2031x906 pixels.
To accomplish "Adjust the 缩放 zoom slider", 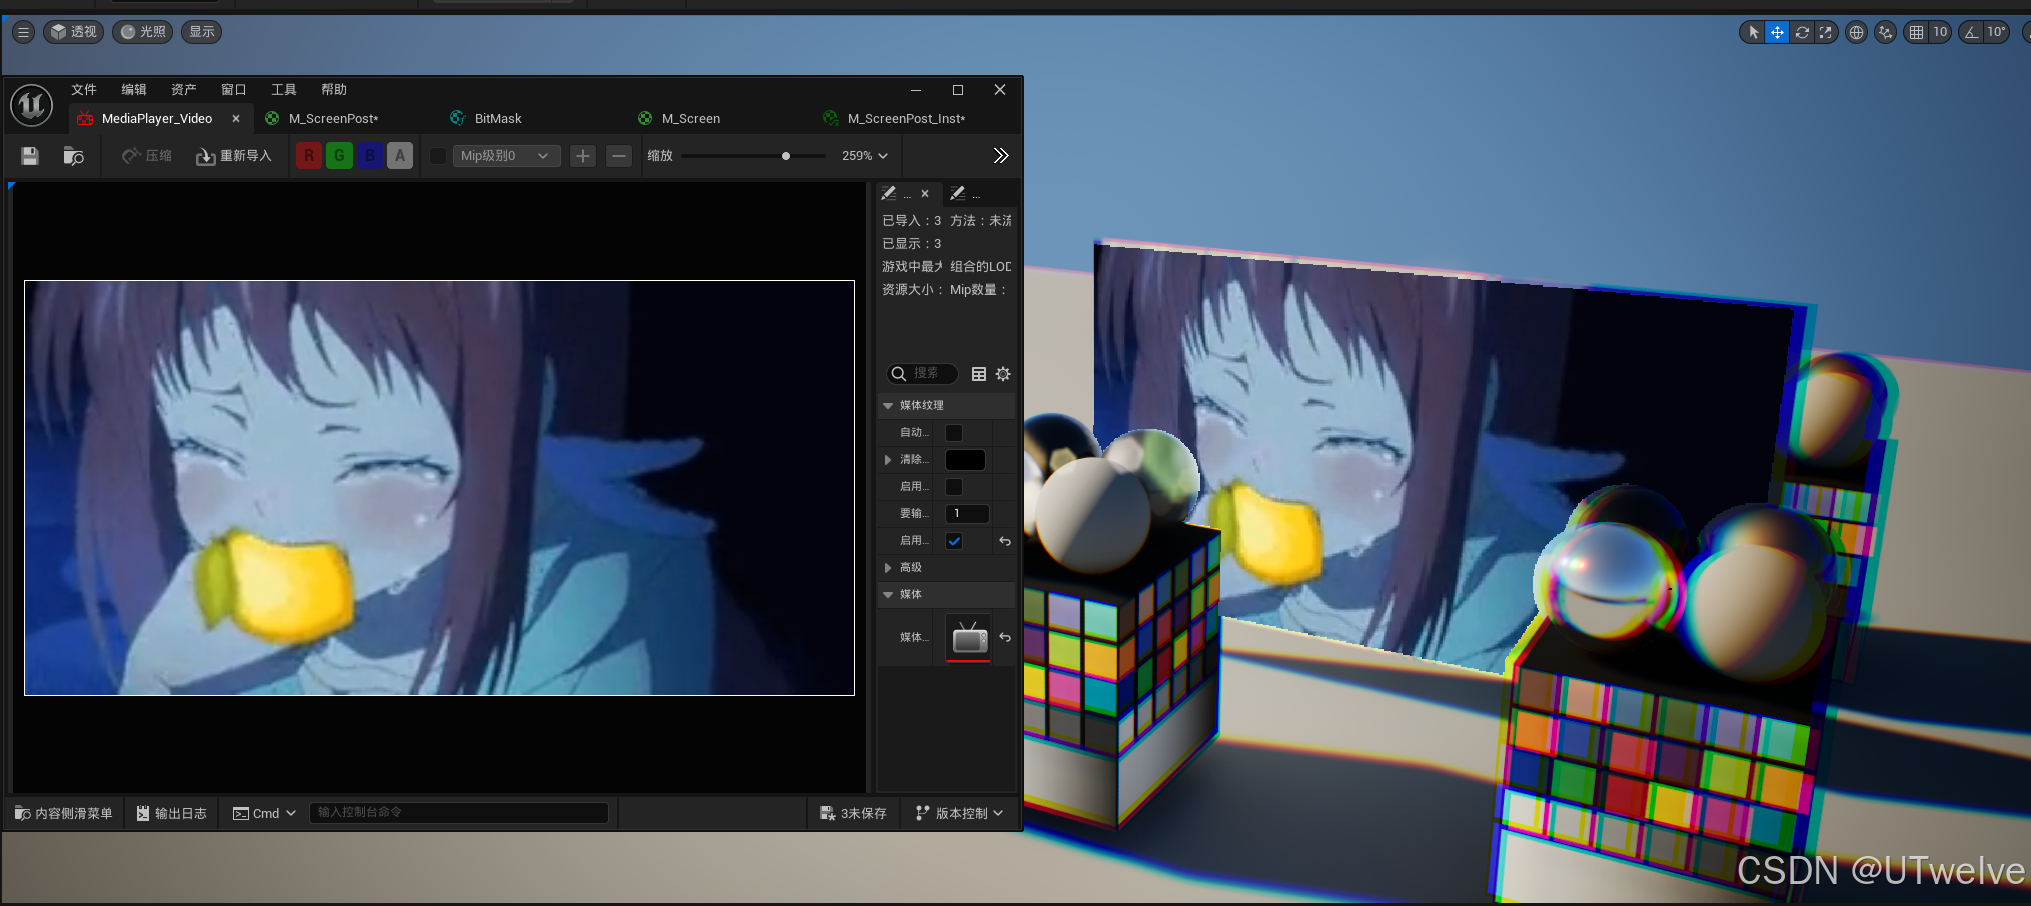I will click(753, 156).
